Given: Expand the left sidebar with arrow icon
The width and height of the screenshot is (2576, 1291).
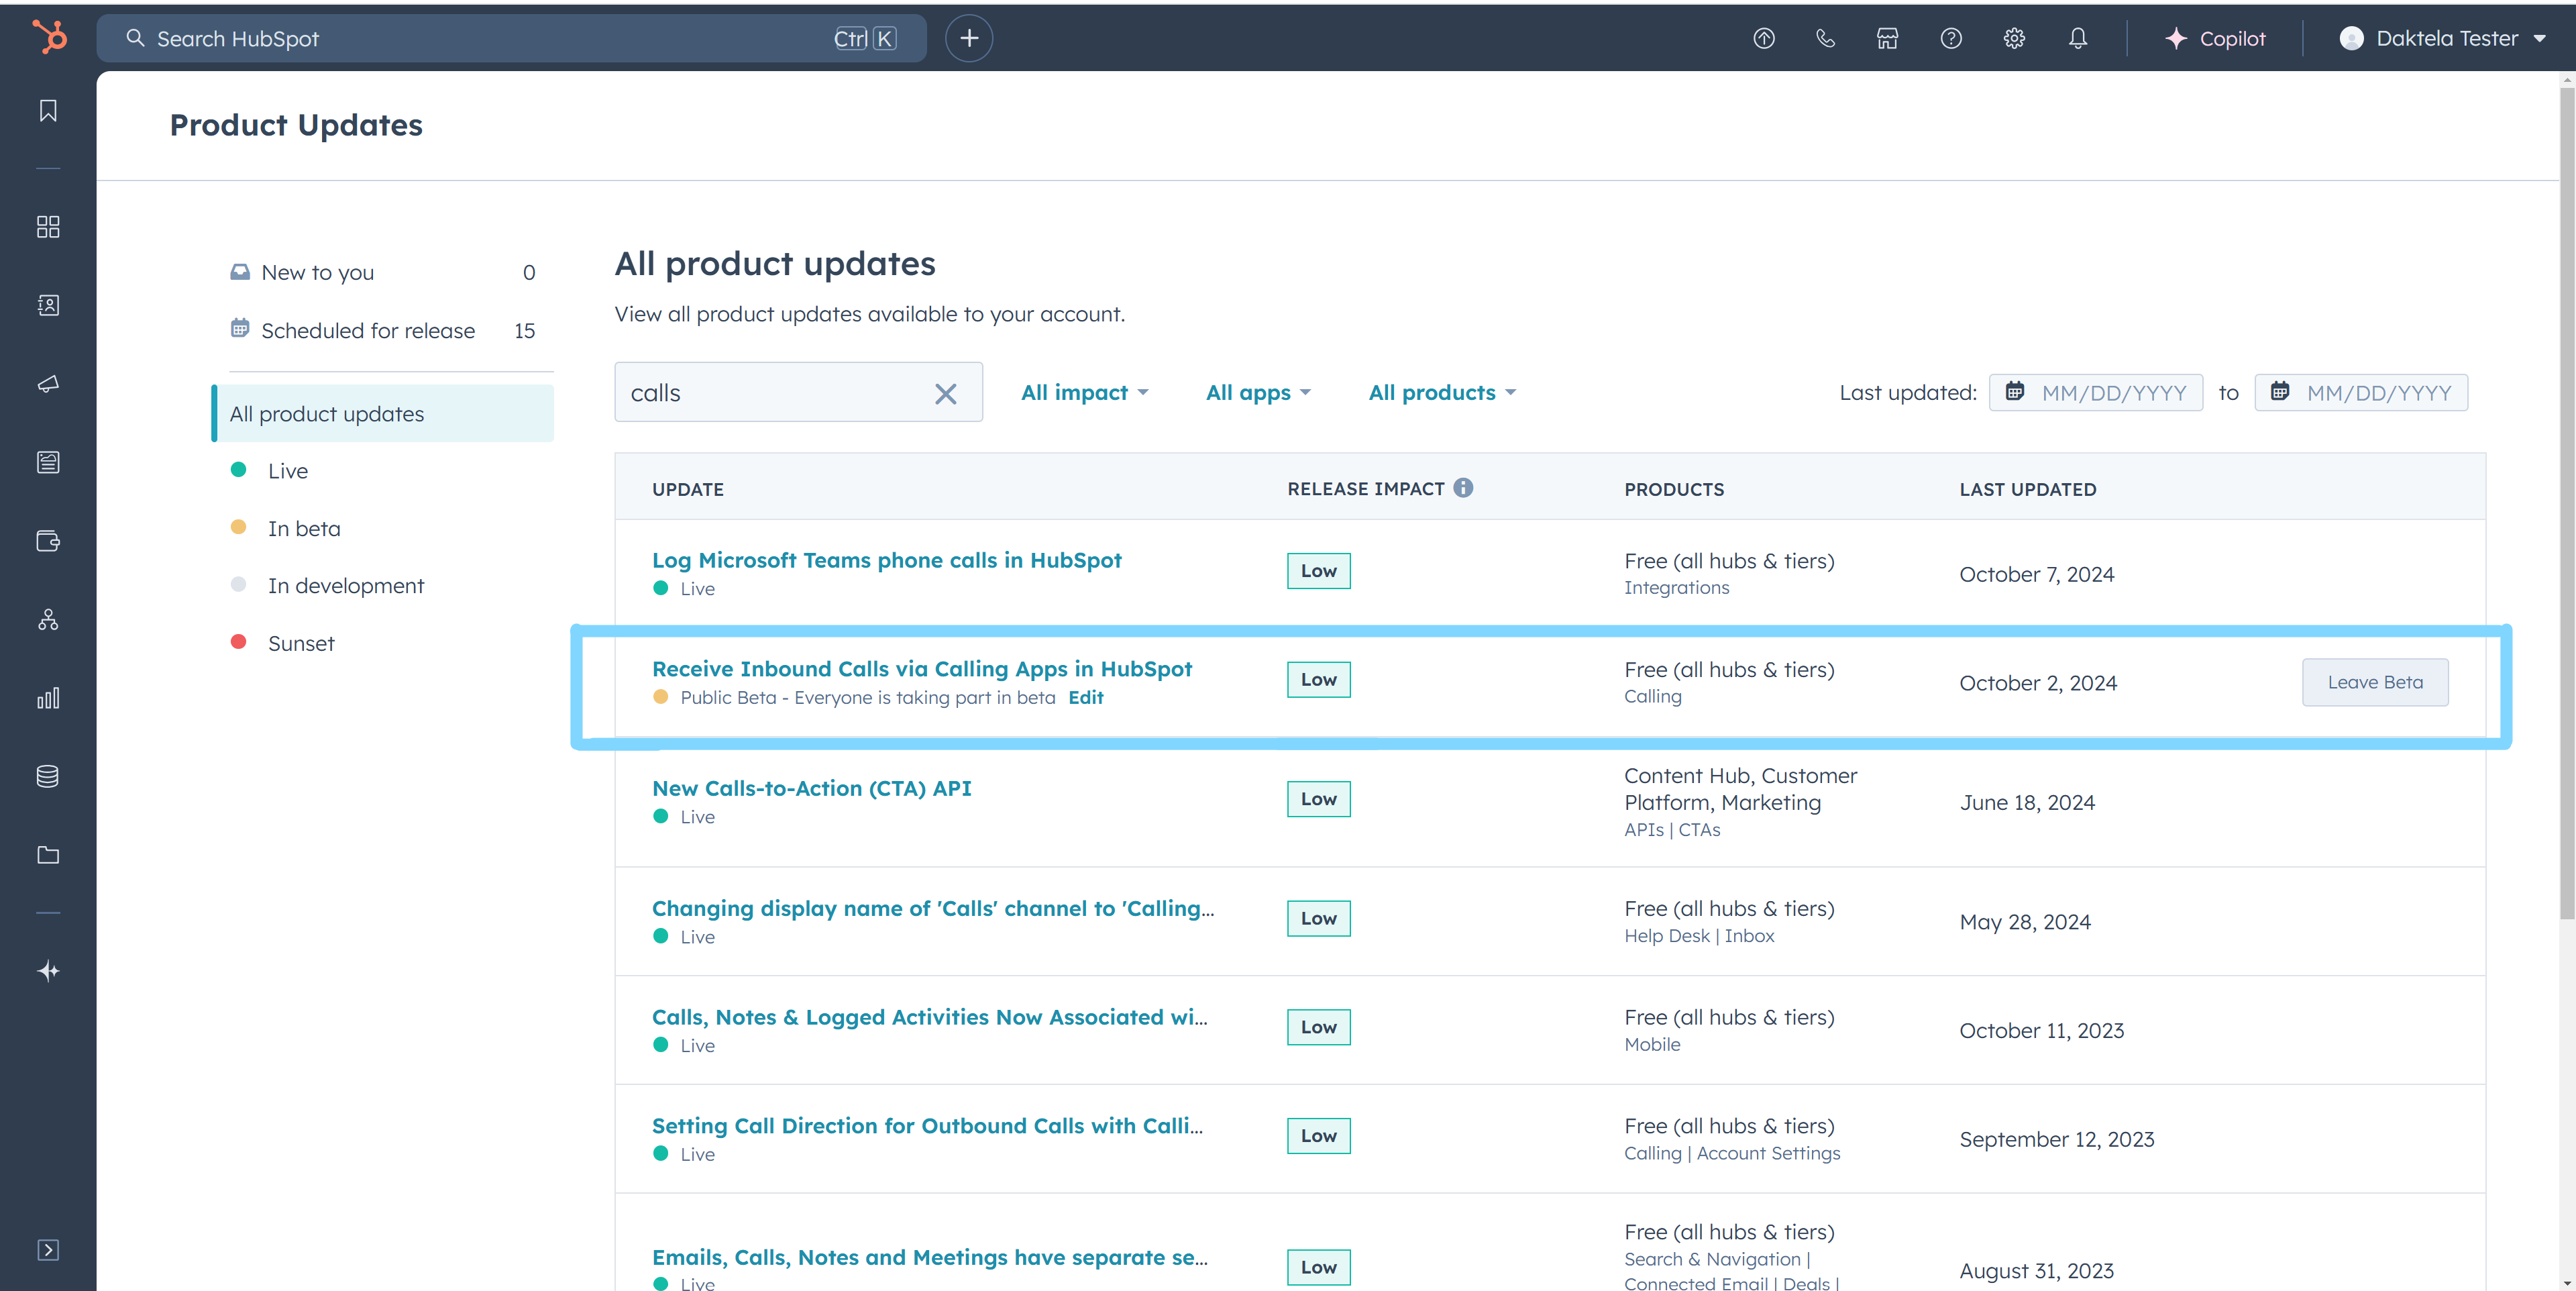Looking at the screenshot, I should (48, 1250).
